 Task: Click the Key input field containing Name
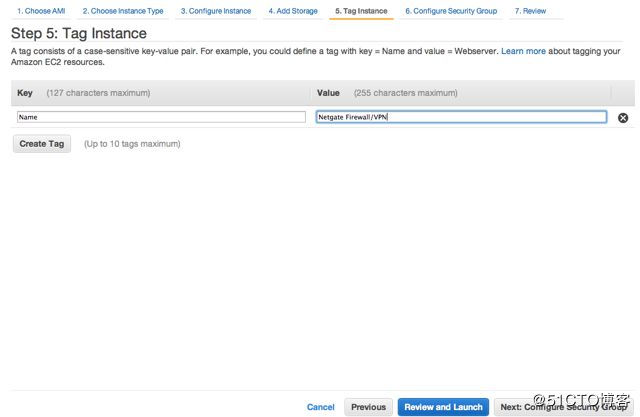(161, 117)
